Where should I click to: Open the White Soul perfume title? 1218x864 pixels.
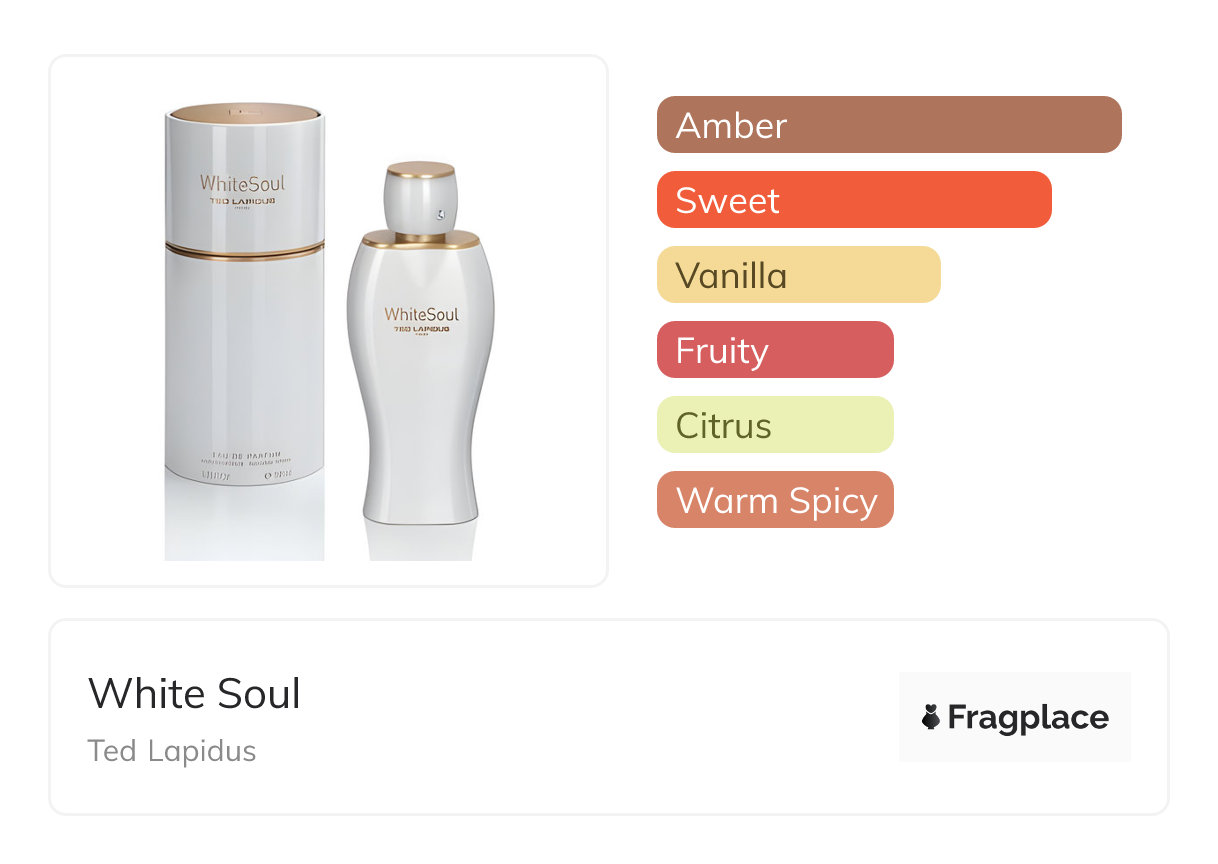(194, 694)
